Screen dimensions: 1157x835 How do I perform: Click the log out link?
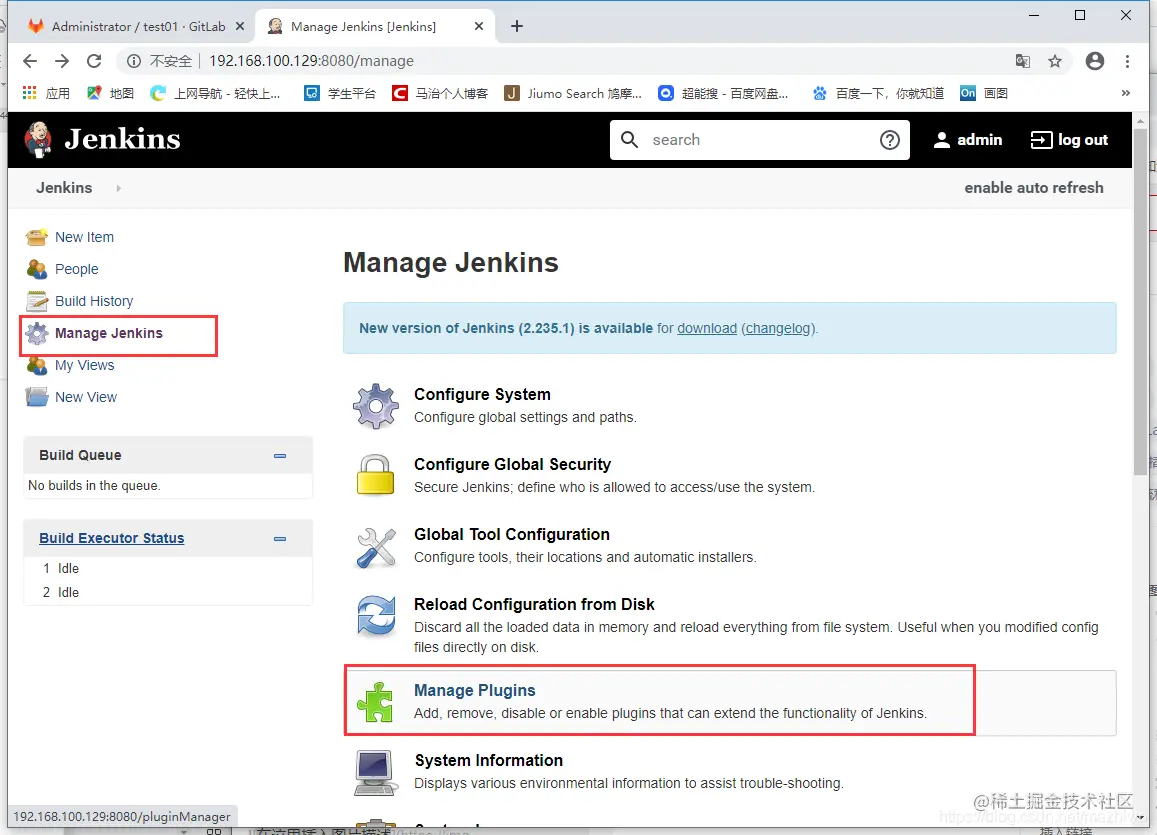point(1069,140)
